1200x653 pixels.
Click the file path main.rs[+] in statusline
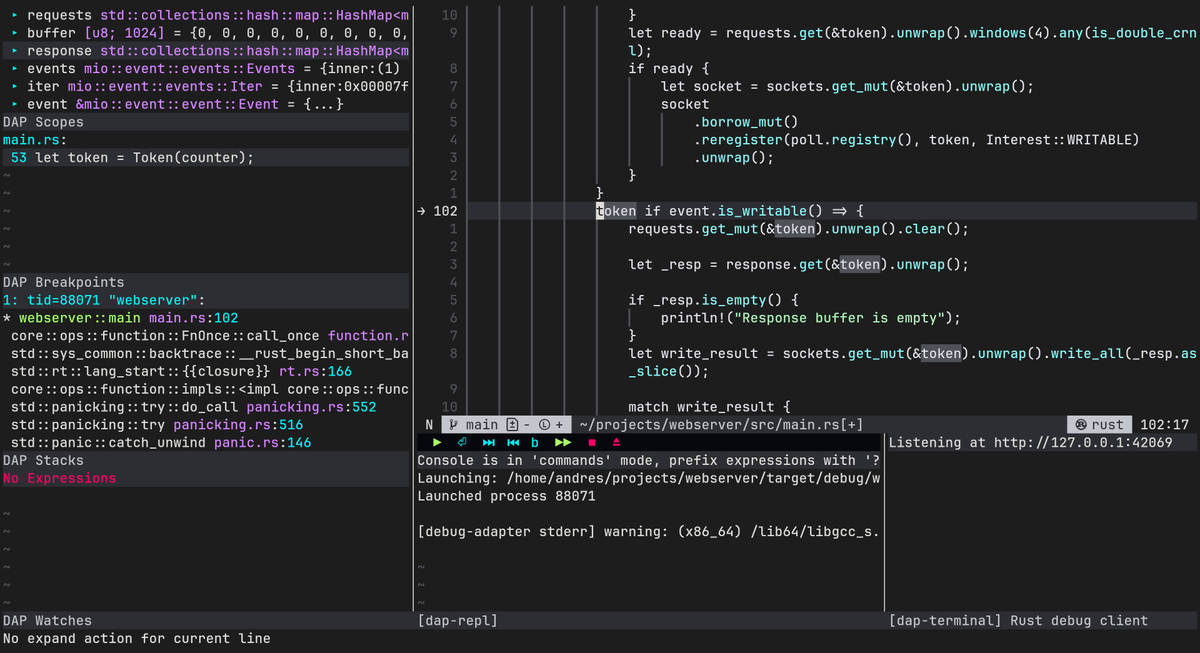point(721,425)
